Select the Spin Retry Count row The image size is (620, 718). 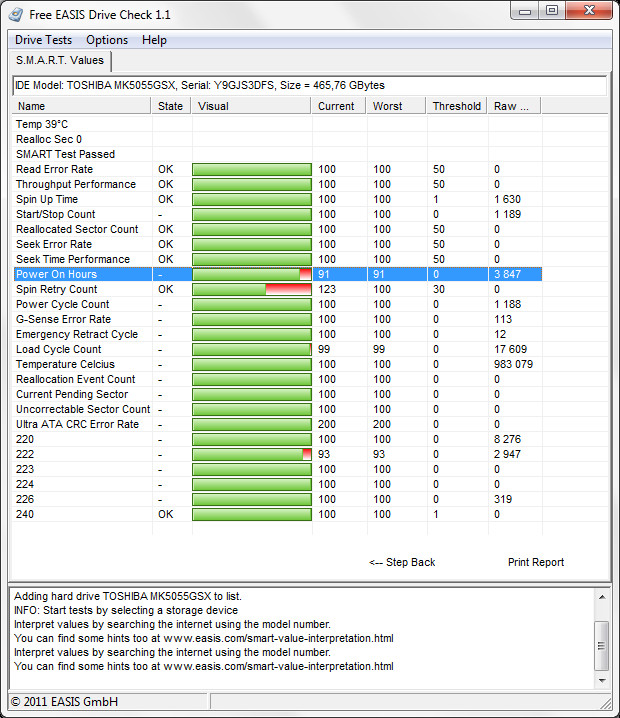[x=277, y=289]
